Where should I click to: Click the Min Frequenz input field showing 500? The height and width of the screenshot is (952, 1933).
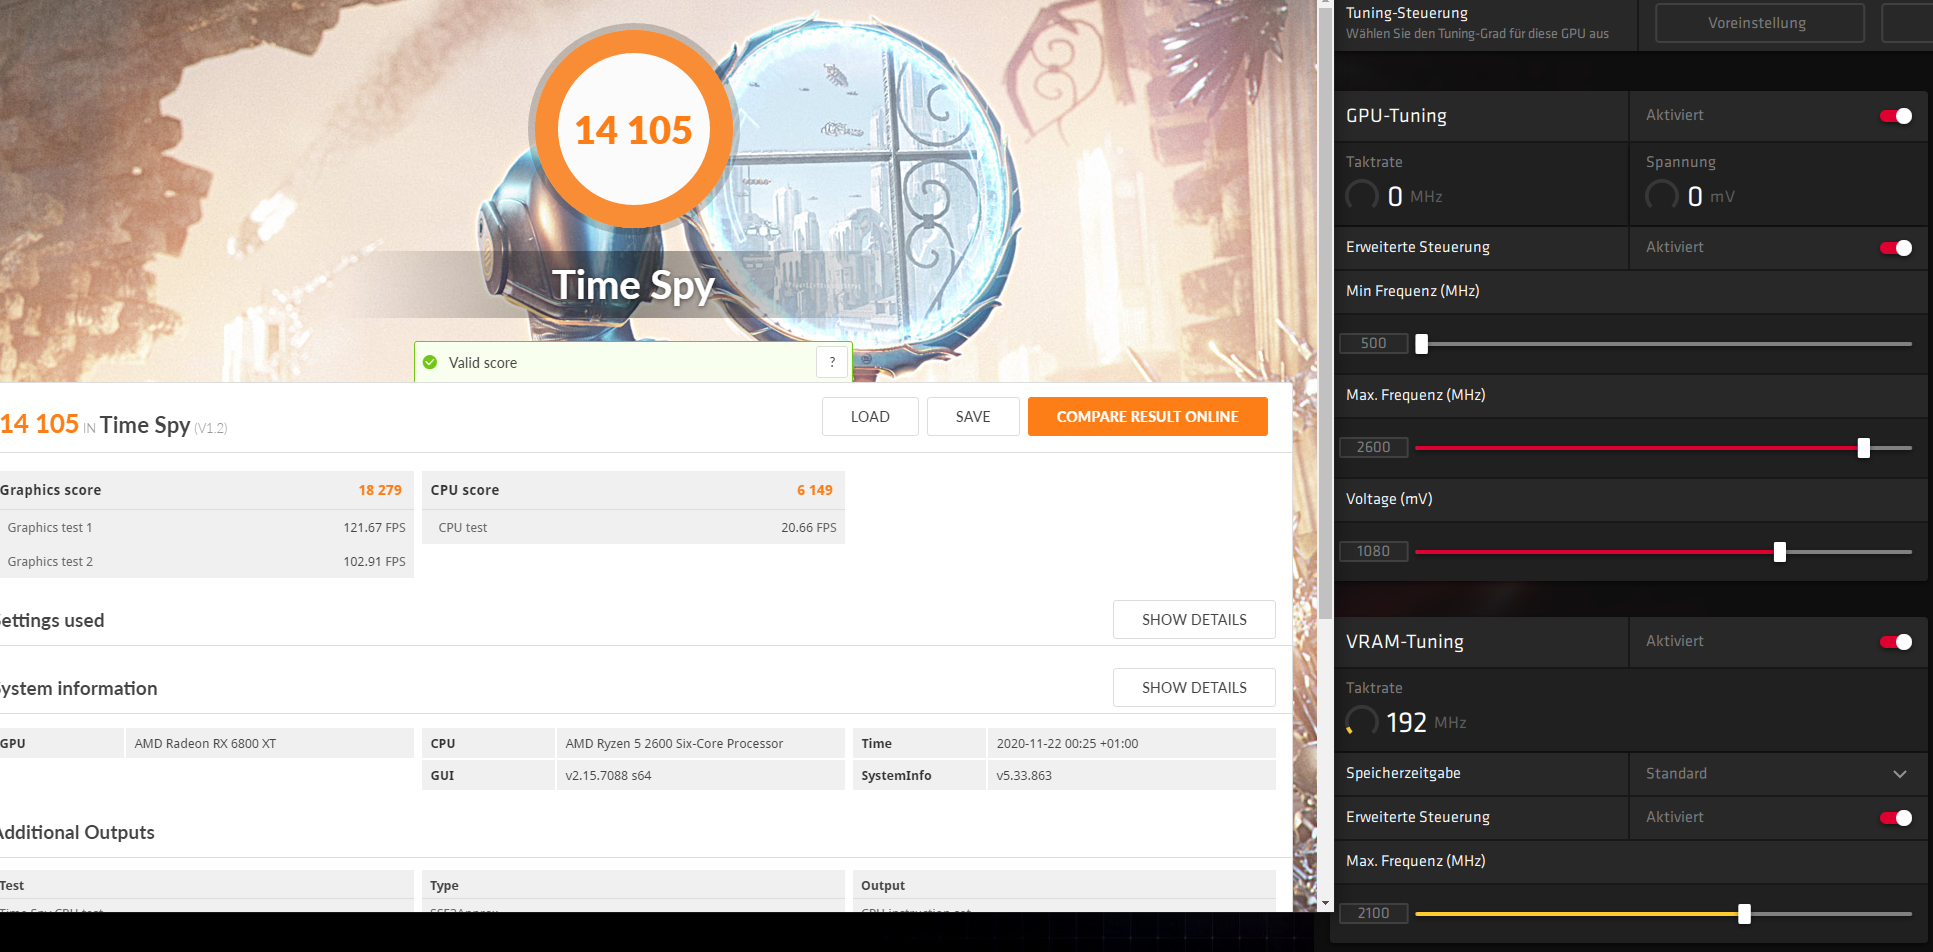click(1374, 344)
